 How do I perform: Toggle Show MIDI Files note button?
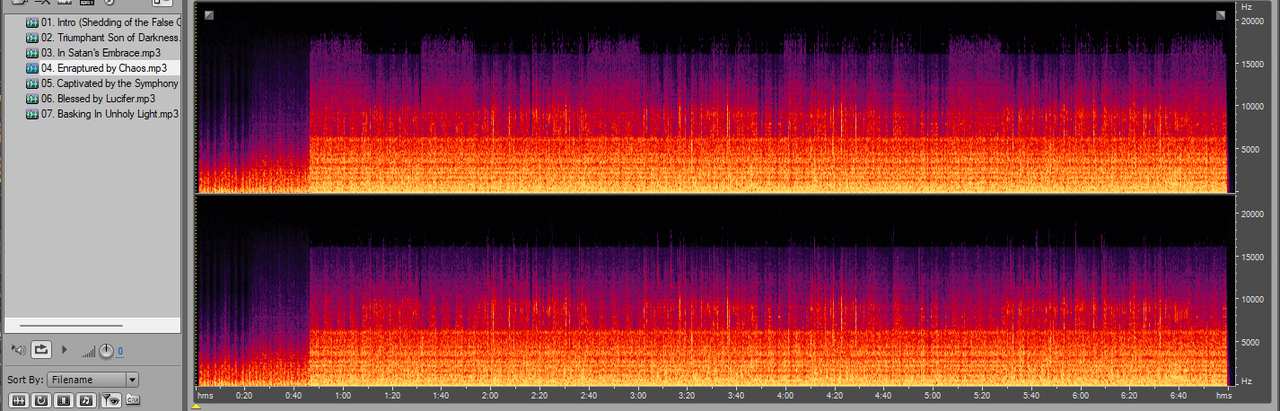87,400
